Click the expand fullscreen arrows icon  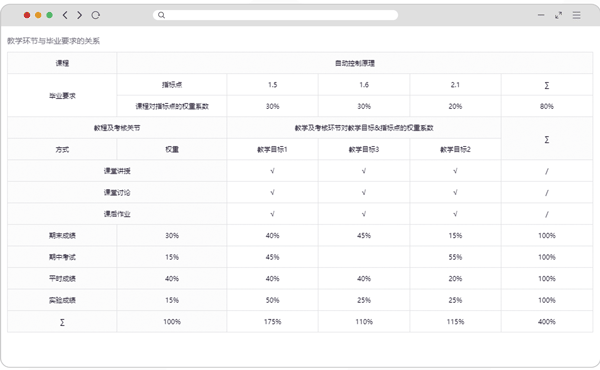pos(559,15)
